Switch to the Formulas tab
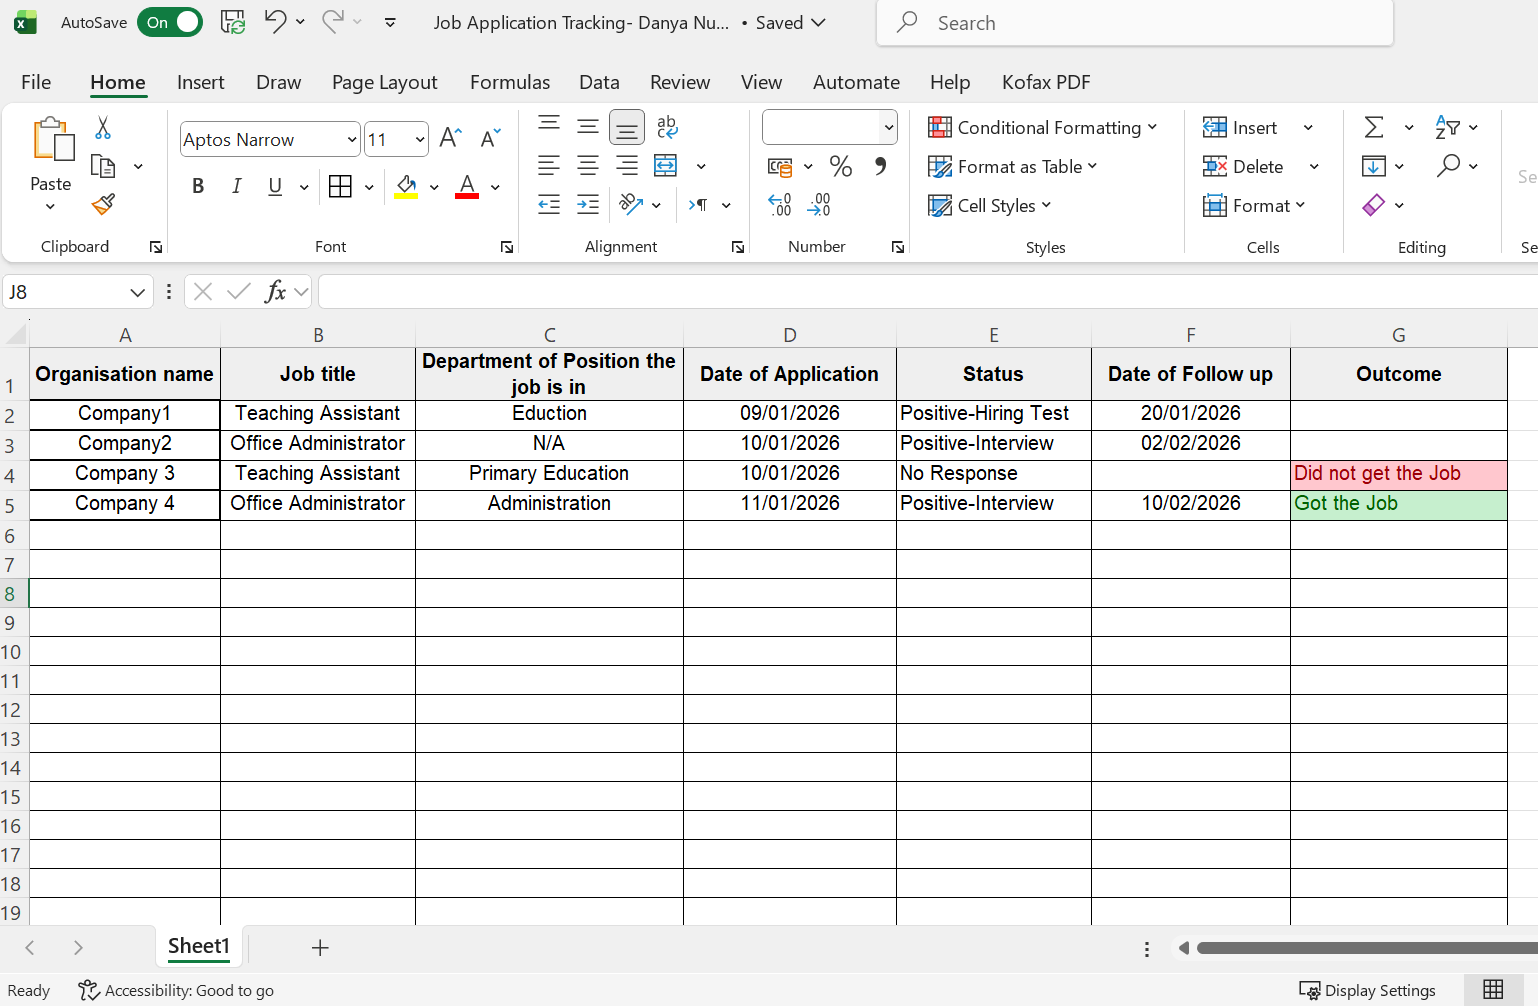This screenshot has width=1538, height=1006. [x=510, y=82]
